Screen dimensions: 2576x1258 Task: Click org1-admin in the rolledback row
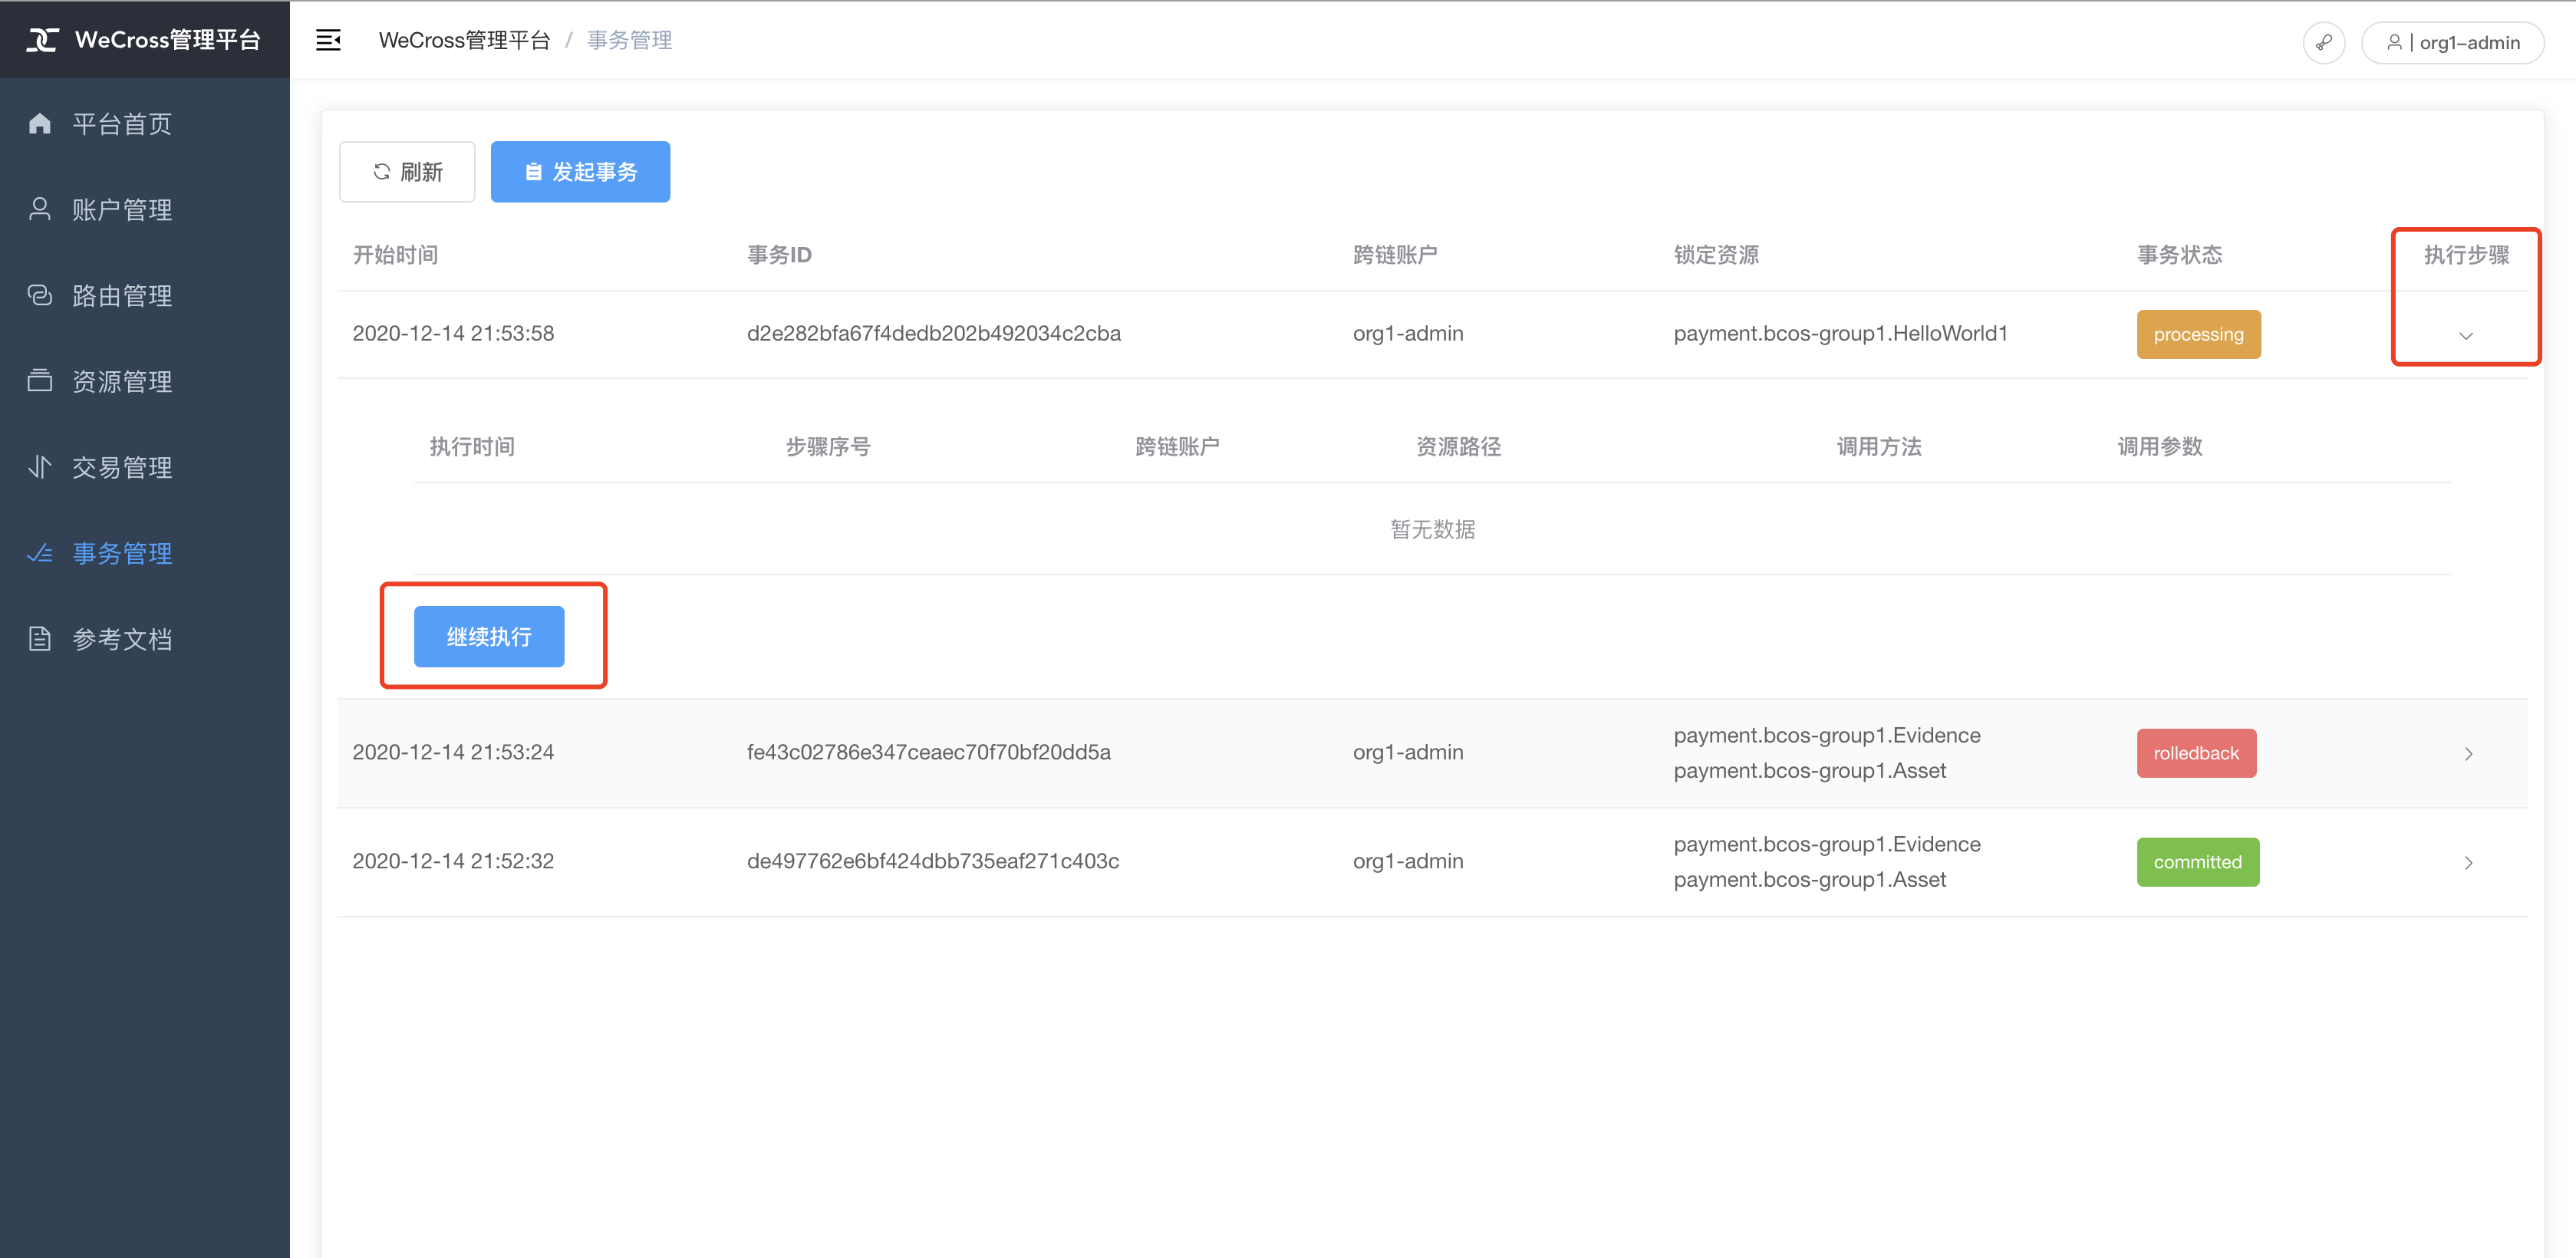(1408, 752)
